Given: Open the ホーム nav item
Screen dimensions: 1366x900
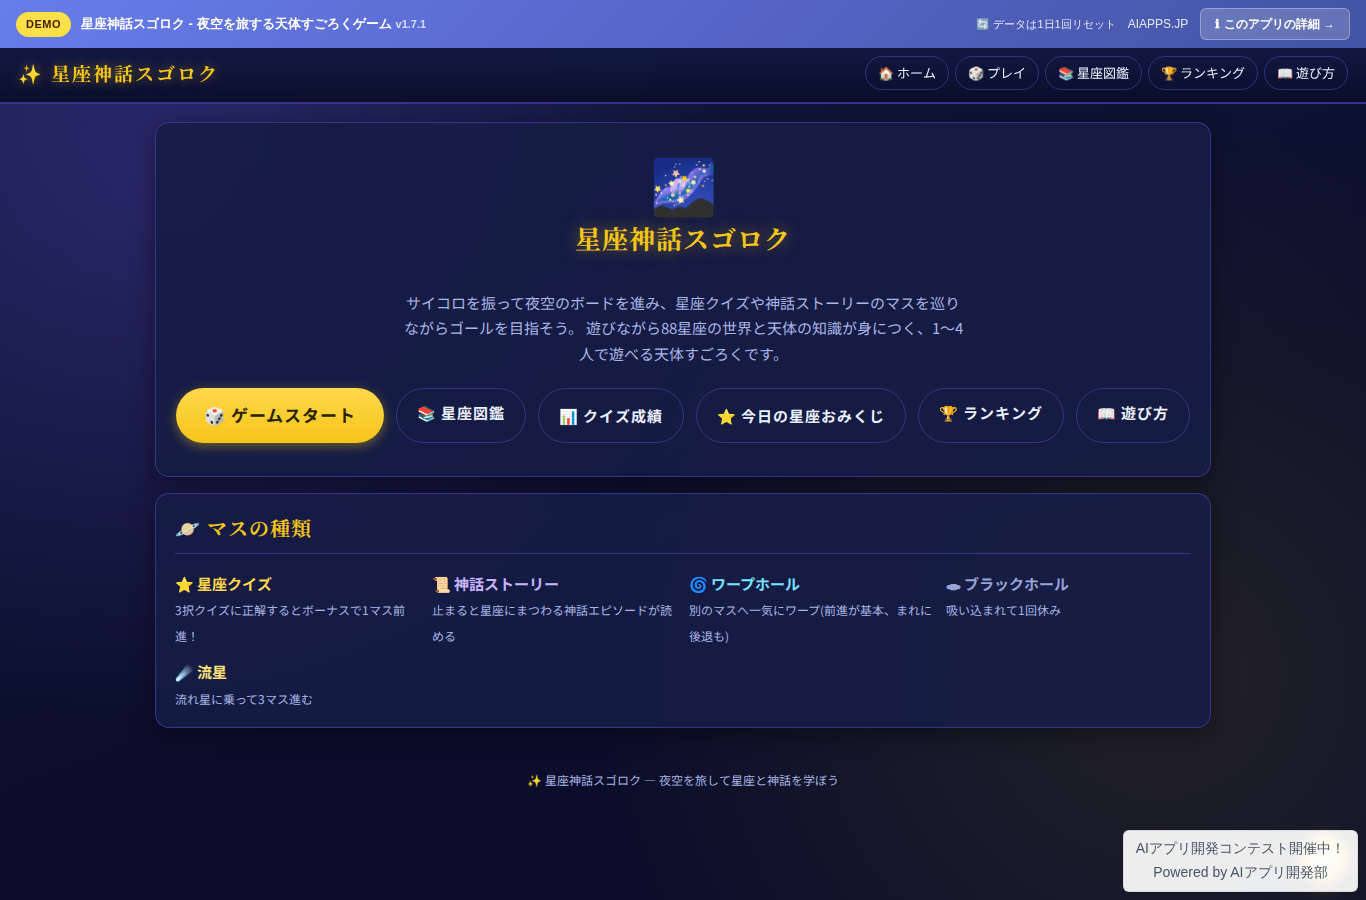Looking at the screenshot, I should point(906,73).
